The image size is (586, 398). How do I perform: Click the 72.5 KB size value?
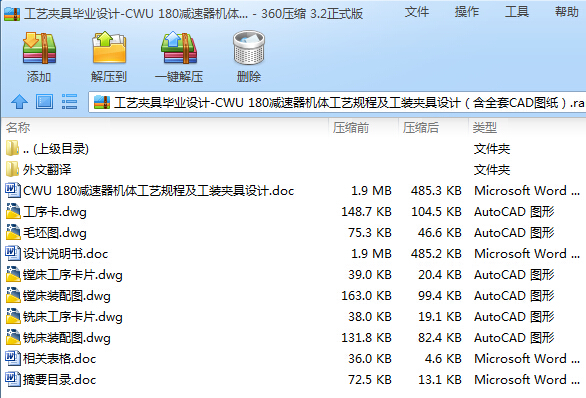(370, 379)
